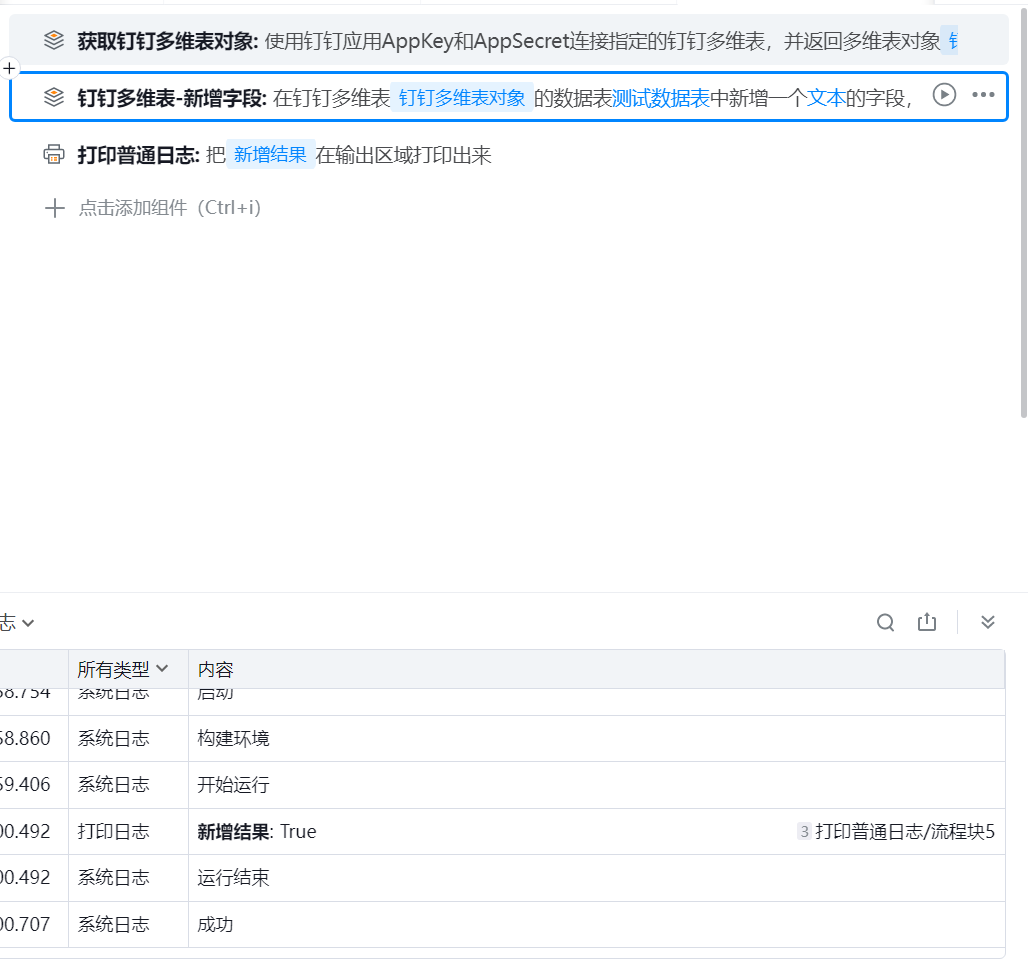Click the printer icon of 打印普通日志 step
The height and width of the screenshot is (970, 1028).
click(54, 155)
